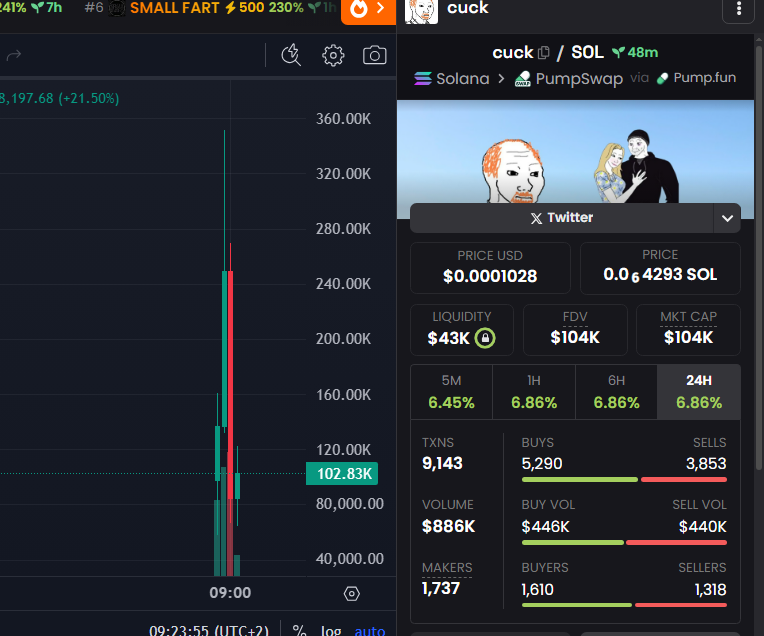Open the three-dot options menu
Screen dimensions: 764x636
[739, 9]
